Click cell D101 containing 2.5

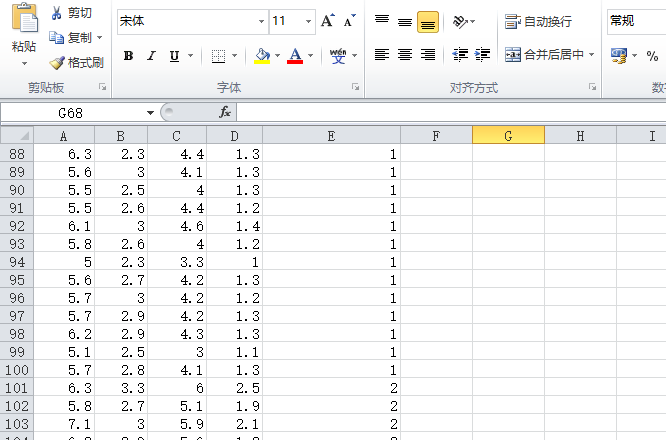tap(234, 388)
